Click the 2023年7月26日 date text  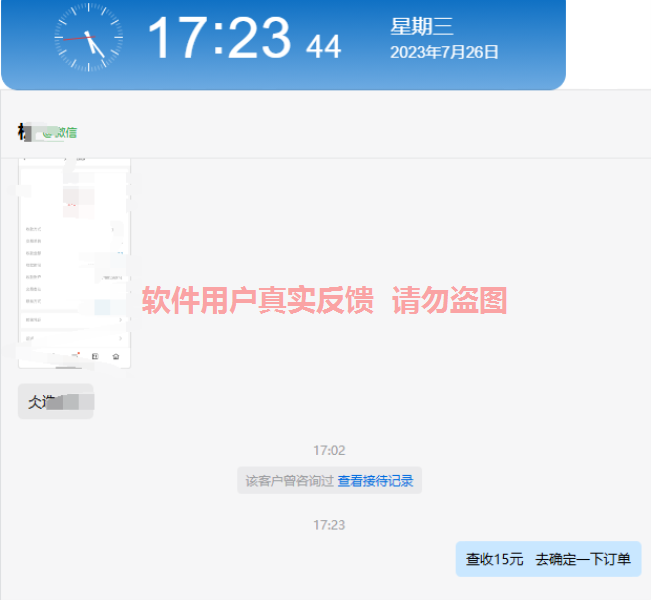pyautogui.click(x=444, y=52)
